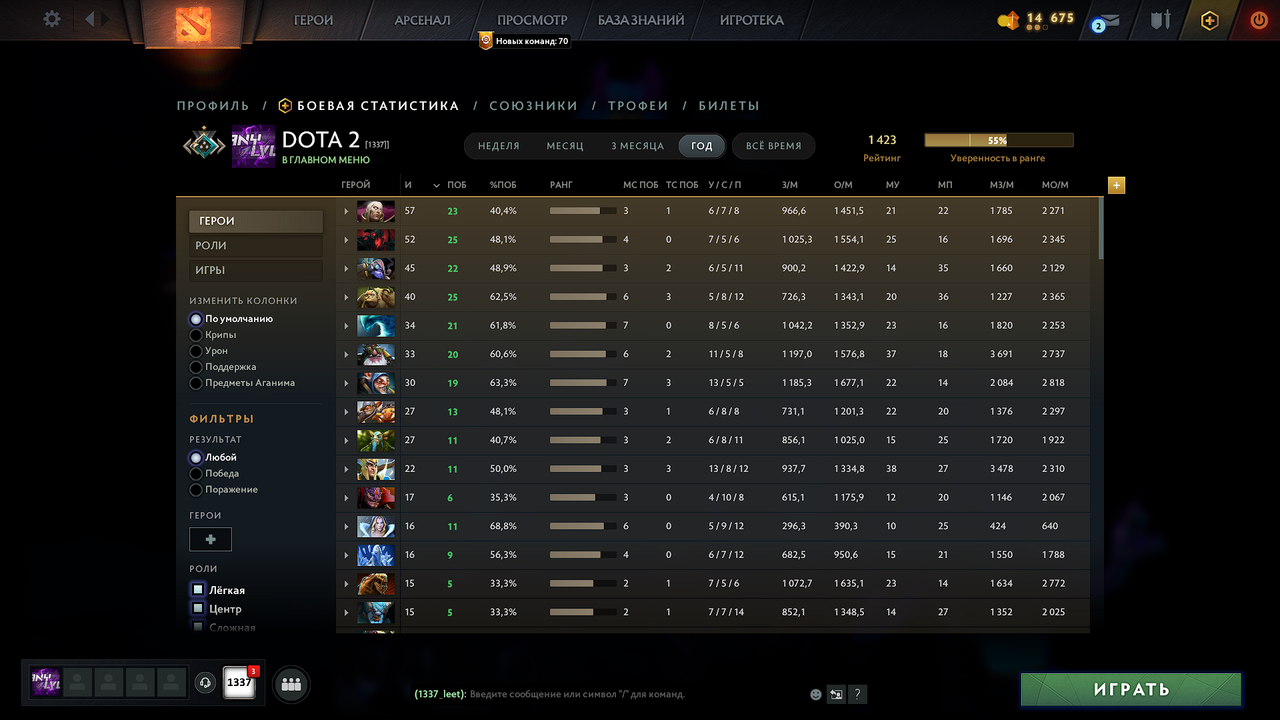Expand the row with 33 games
Screen dimensions: 1280x720
pyautogui.click(x=346, y=354)
